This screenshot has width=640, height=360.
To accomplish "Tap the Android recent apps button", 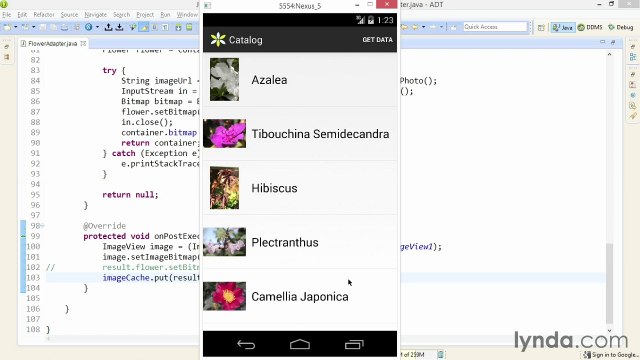I will (354, 344).
